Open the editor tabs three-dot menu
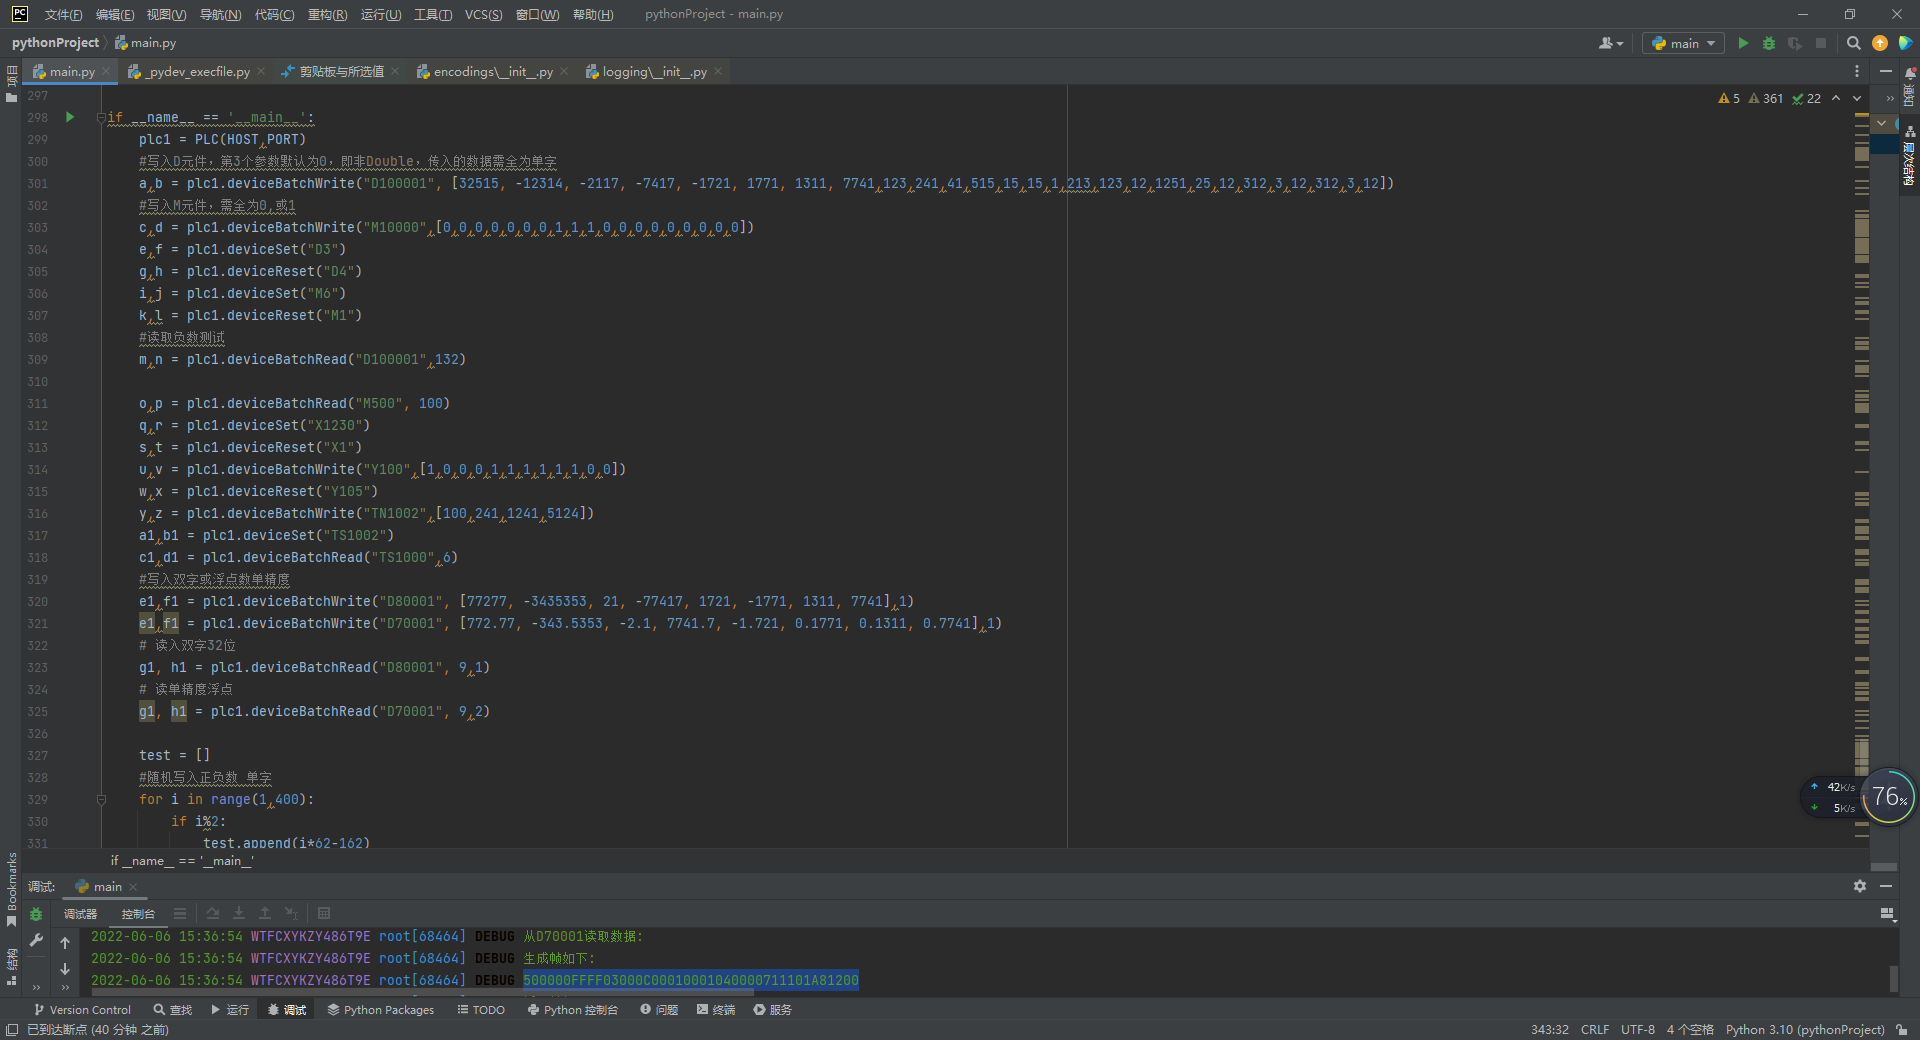 coord(1857,71)
